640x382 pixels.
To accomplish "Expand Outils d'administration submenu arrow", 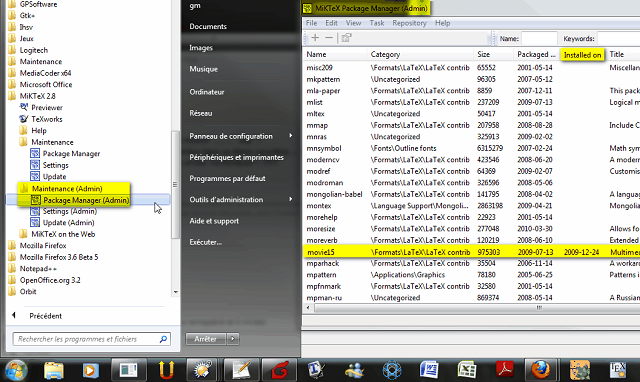I will pos(291,199).
